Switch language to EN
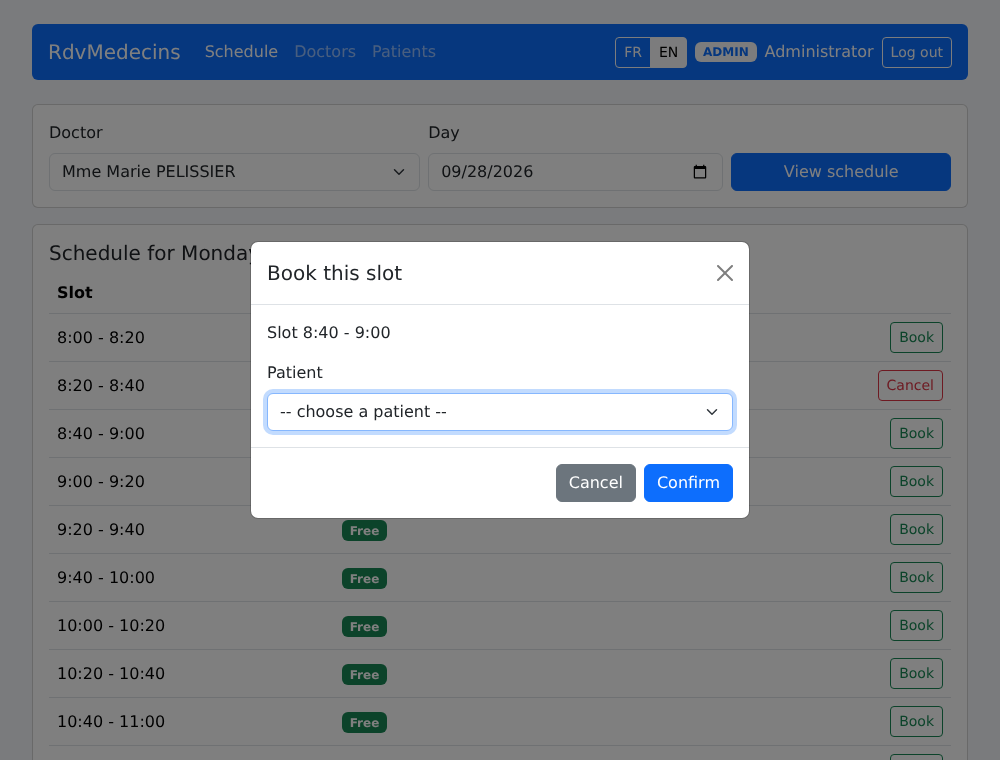The height and width of the screenshot is (760, 1000). pyautogui.click(x=668, y=52)
